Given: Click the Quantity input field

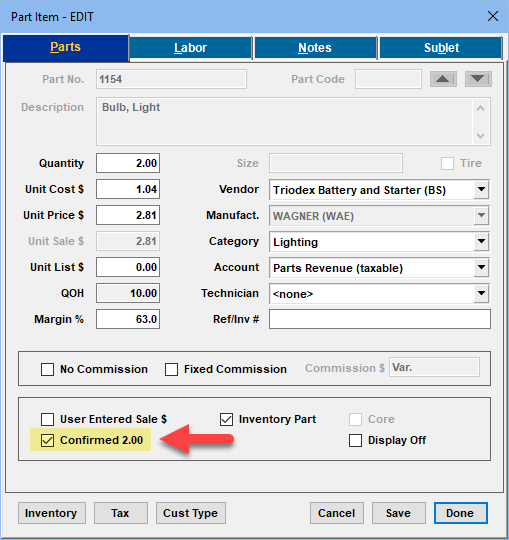Looking at the screenshot, I should point(128,163).
